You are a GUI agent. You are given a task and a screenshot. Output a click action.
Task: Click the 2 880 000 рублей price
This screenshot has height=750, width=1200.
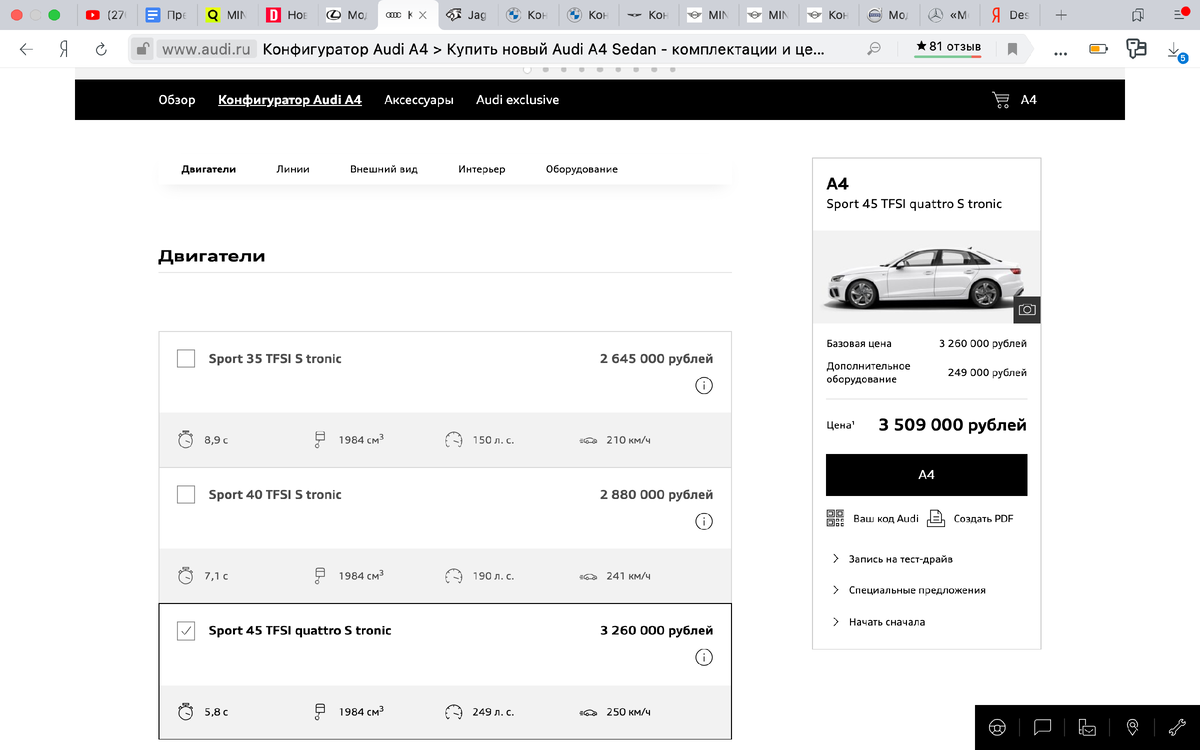click(656, 494)
